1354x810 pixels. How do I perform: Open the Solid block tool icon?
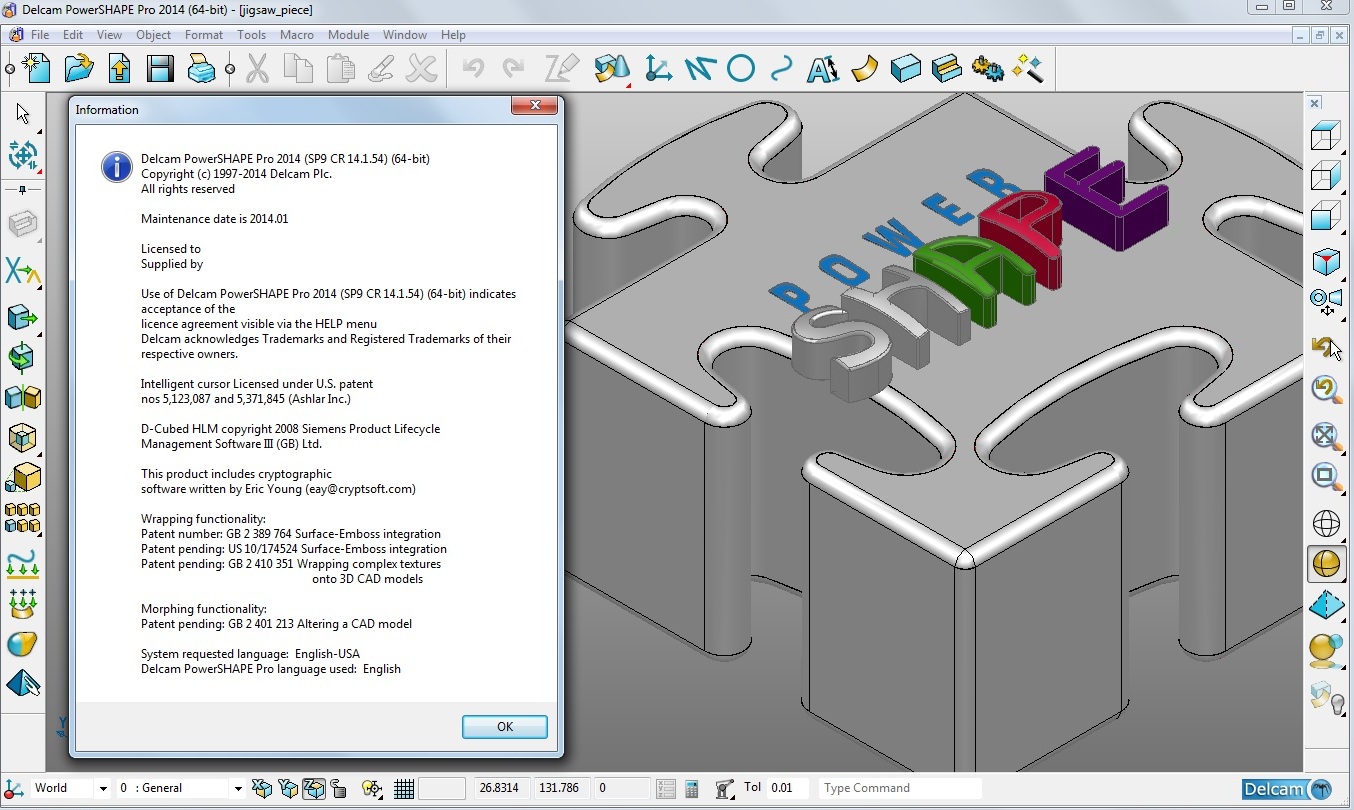click(x=905, y=69)
